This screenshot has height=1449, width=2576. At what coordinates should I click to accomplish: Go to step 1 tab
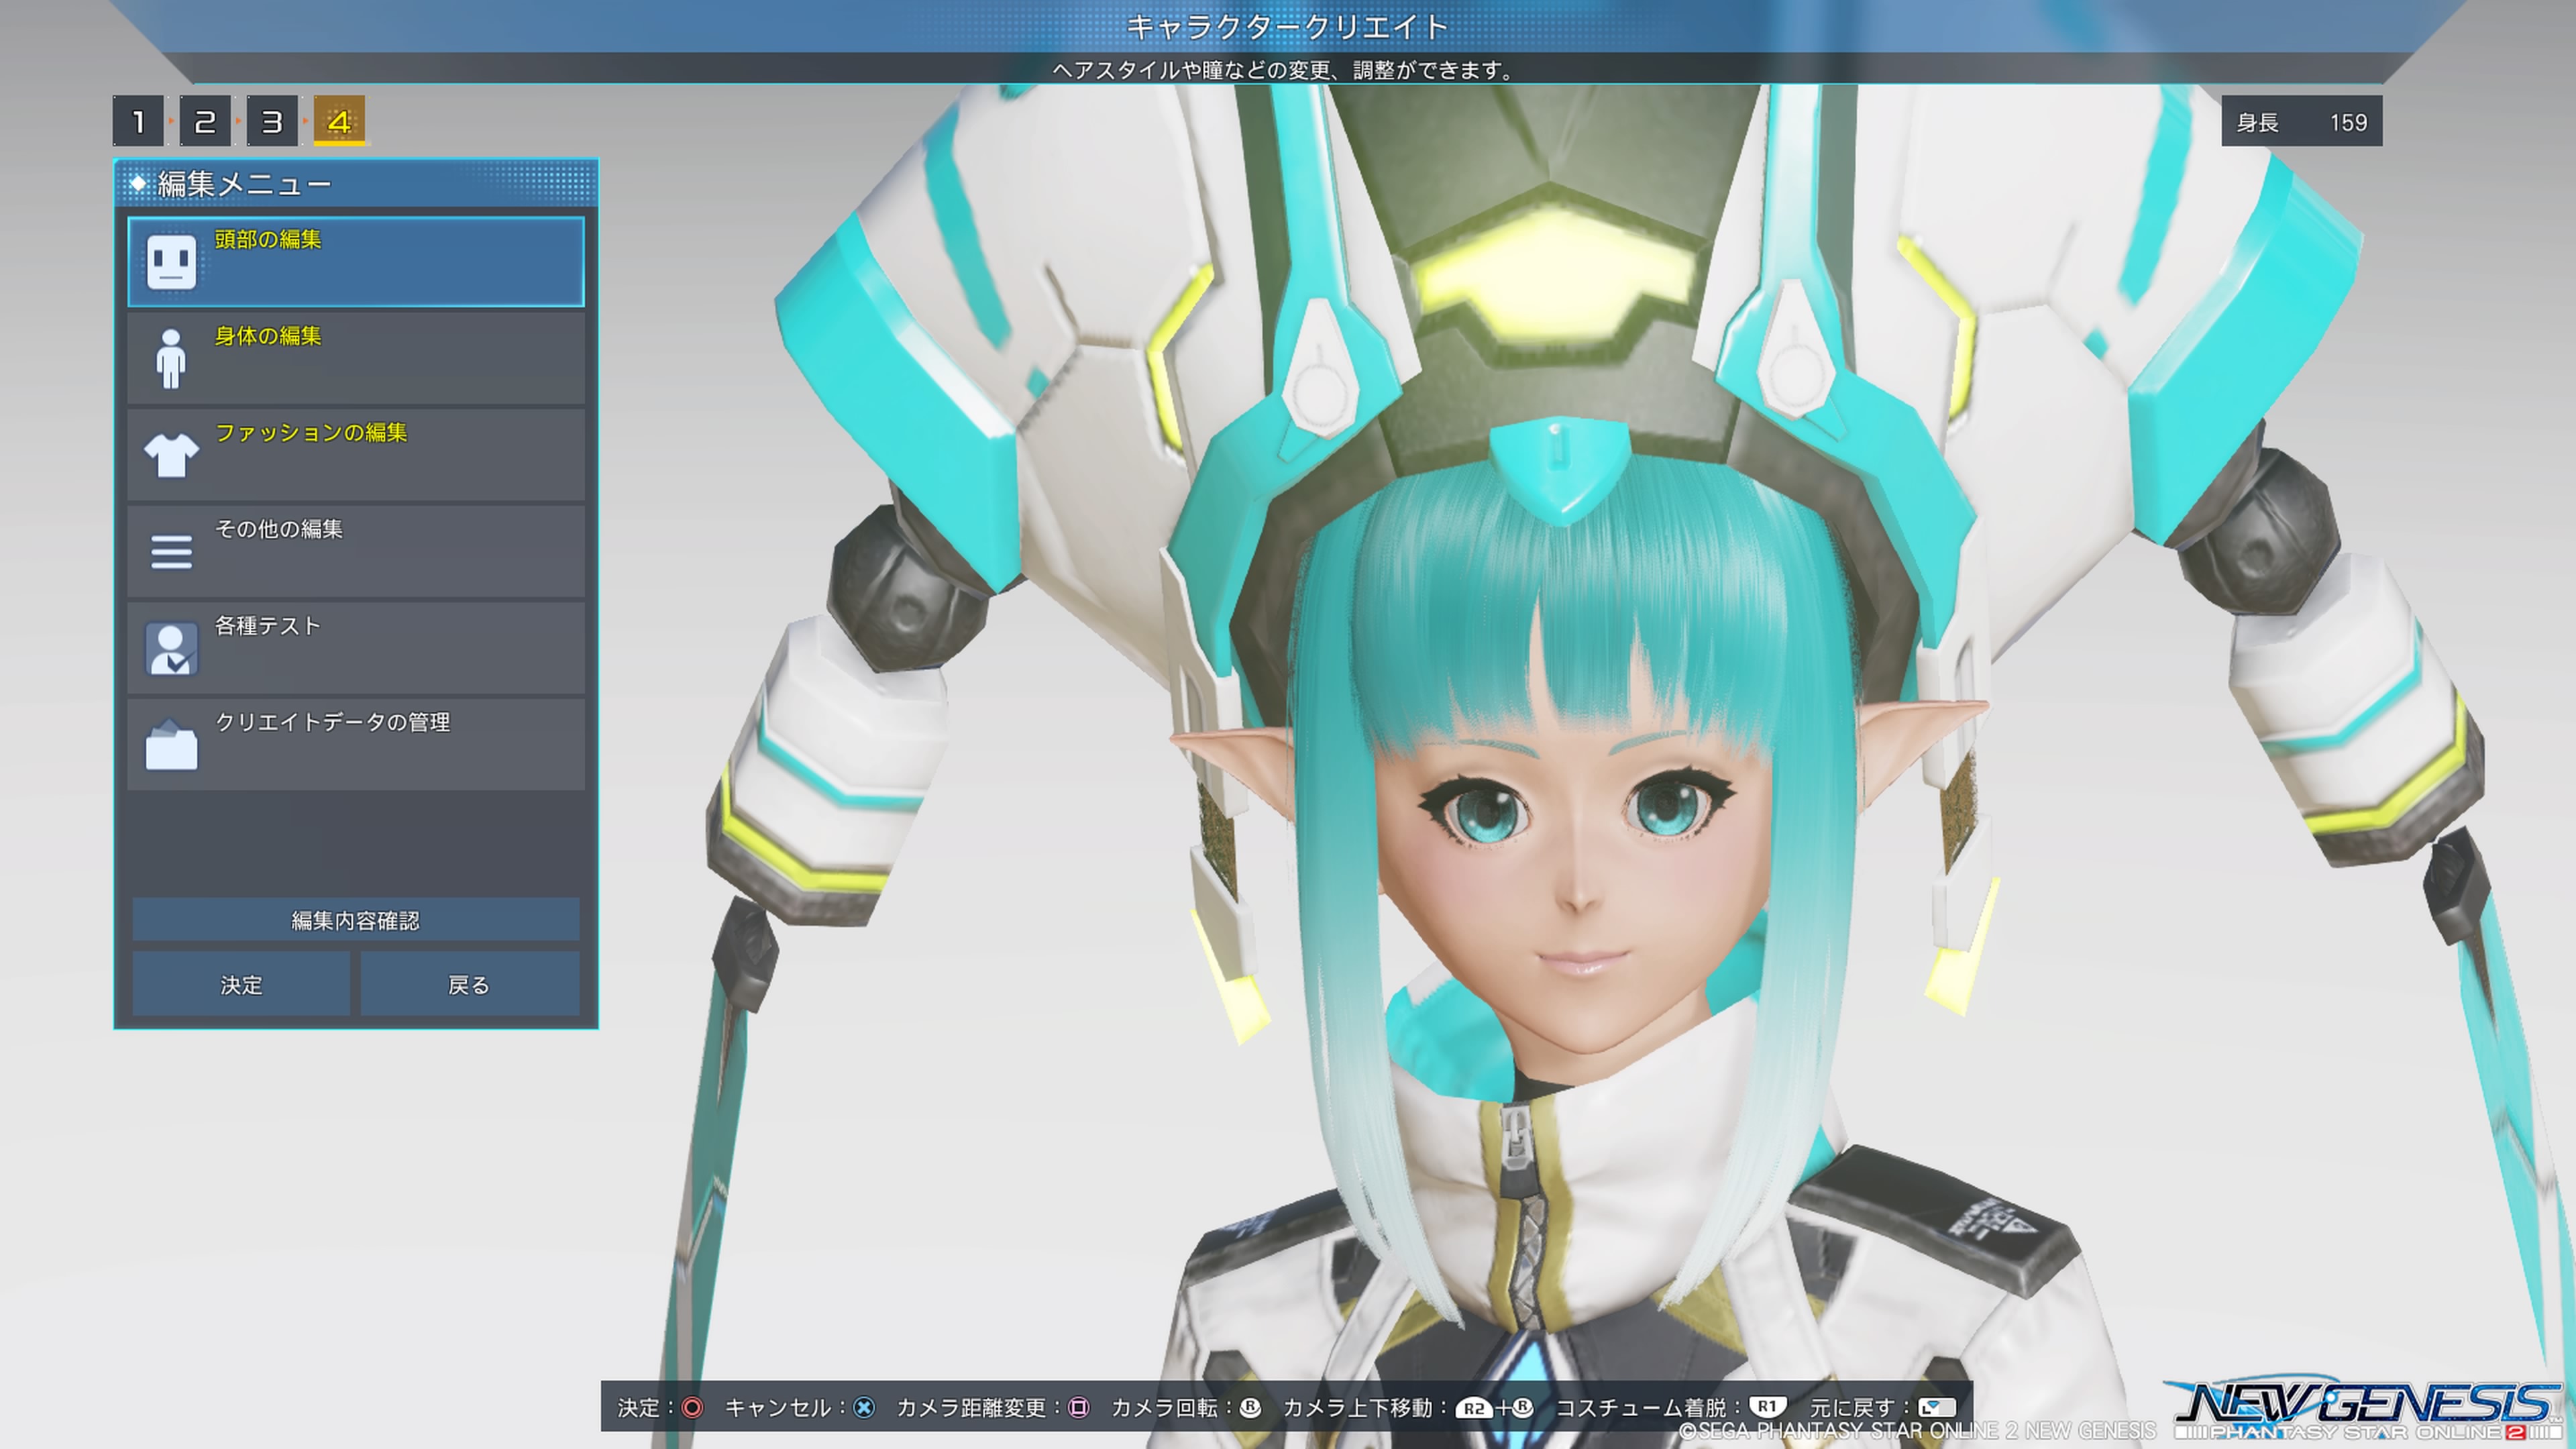pyautogui.click(x=138, y=122)
